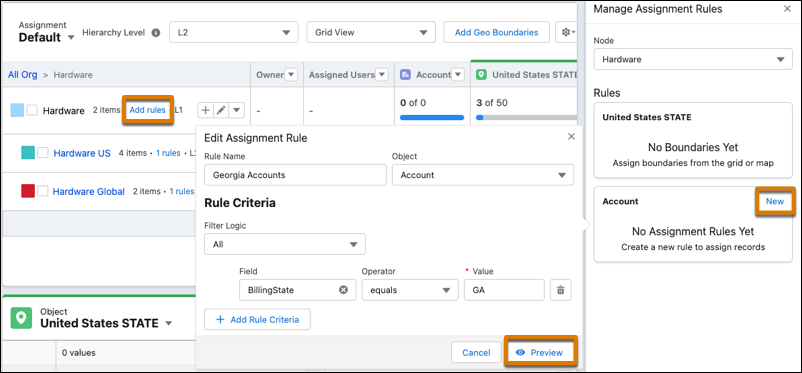The image size is (802, 373).
Task: Click the teal Hardware US color swatch
Action: coord(28,153)
